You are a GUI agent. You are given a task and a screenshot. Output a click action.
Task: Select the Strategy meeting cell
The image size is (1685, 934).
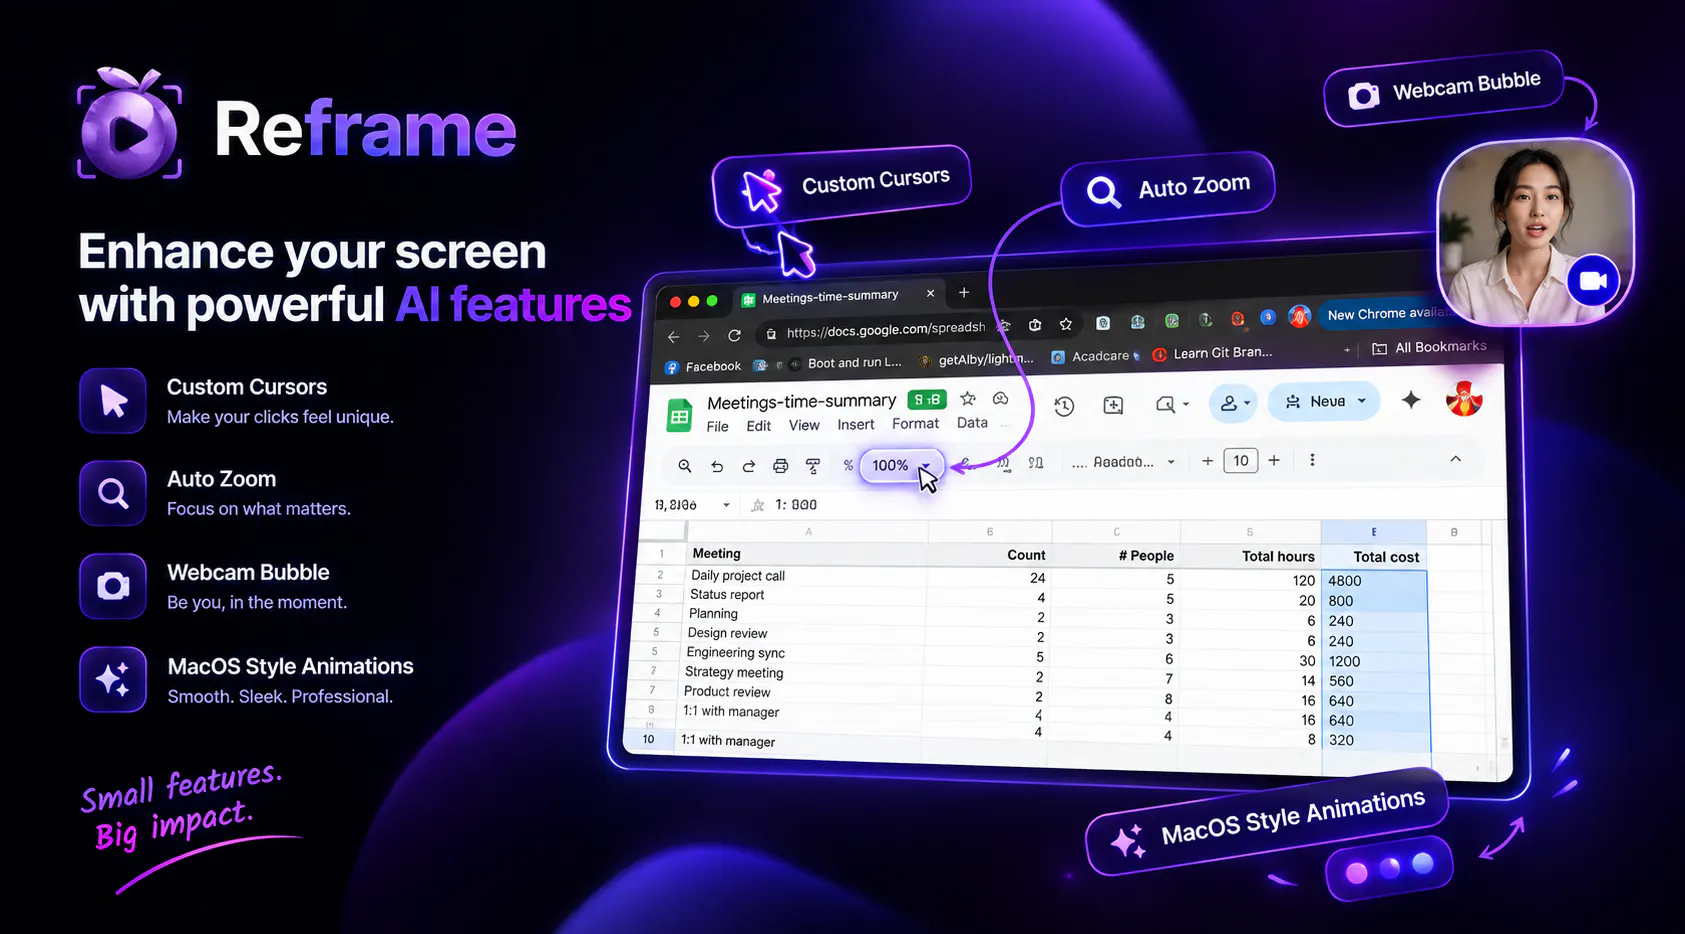click(803, 672)
